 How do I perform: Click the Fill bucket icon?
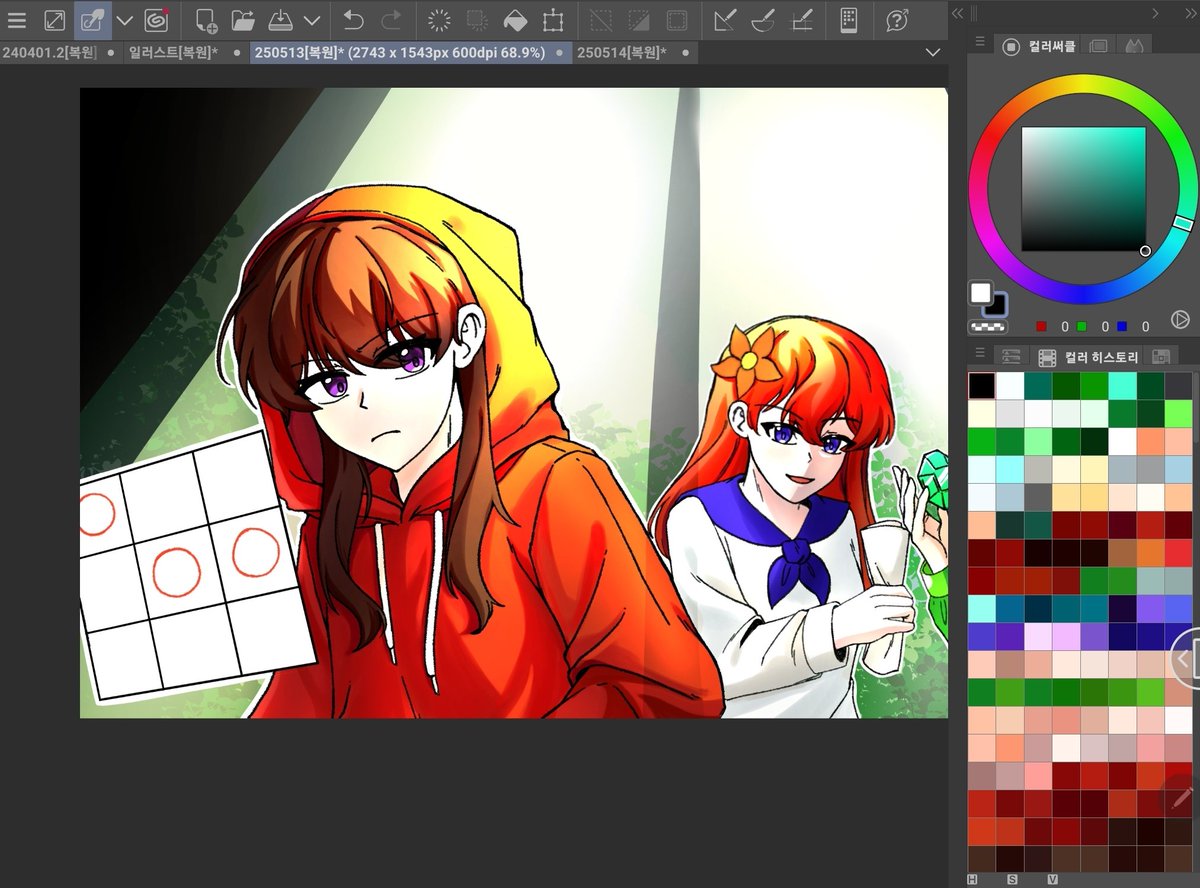(515, 20)
